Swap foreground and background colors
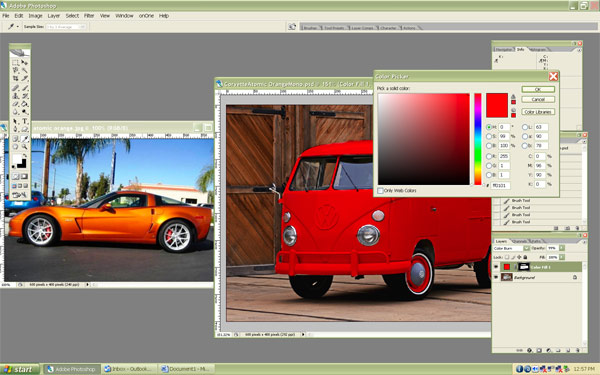Image resolution: width=600 pixels, height=375 pixels. (x=25, y=156)
